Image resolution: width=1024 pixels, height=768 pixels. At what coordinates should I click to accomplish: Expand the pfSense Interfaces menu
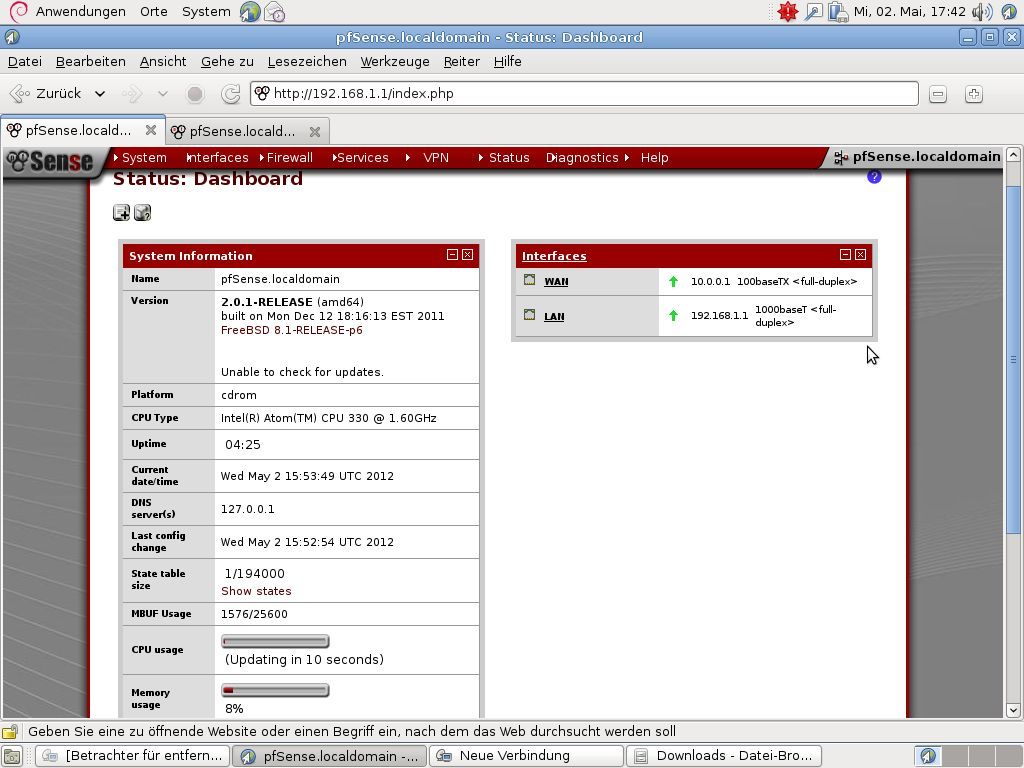[x=217, y=157]
